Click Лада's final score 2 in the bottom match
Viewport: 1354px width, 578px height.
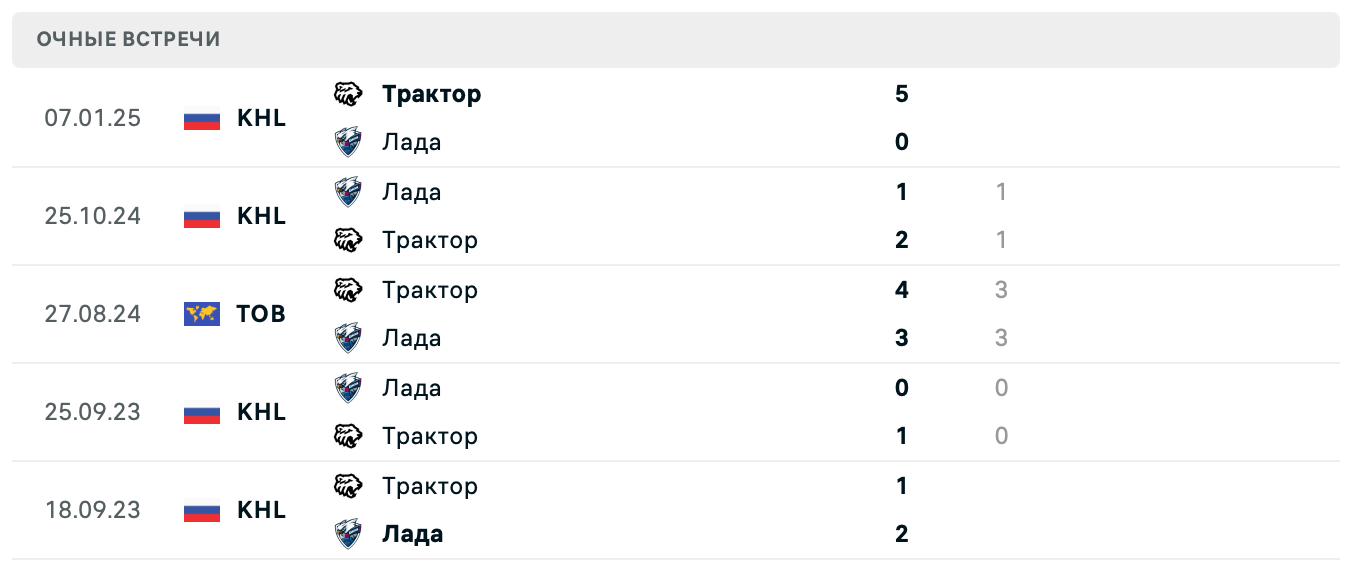click(x=901, y=534)
